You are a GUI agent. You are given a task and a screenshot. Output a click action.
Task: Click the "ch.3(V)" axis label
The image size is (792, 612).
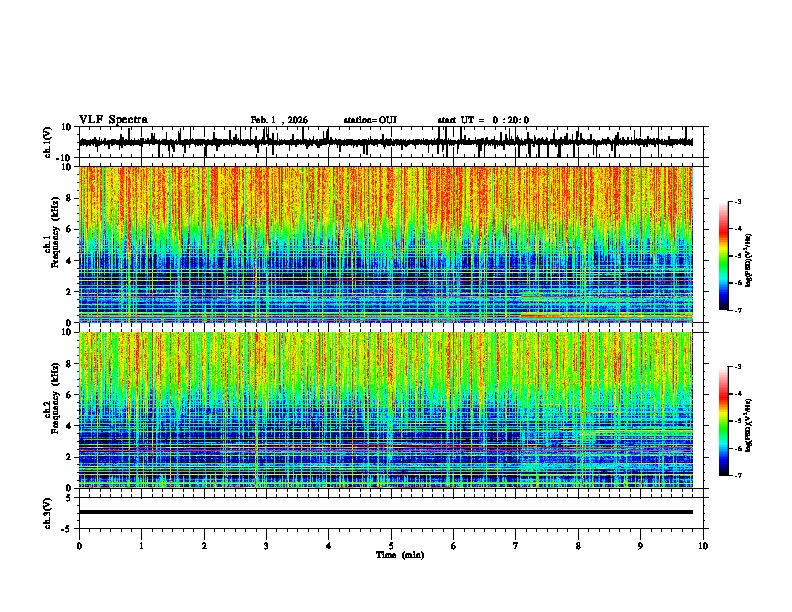[48, 513]
